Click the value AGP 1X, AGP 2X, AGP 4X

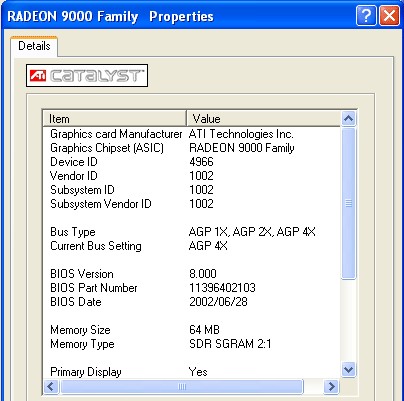coord(252,232)
